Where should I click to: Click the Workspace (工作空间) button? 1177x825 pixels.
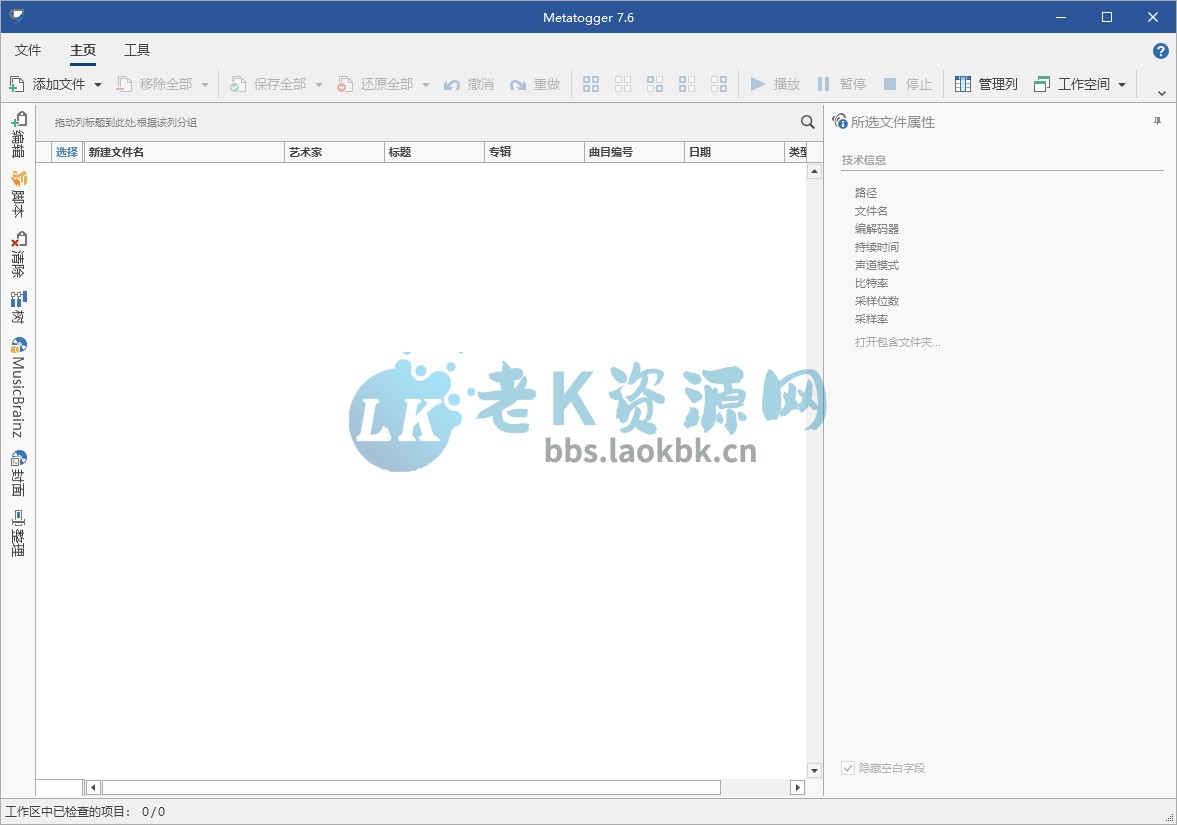[x=1072, y=84]
